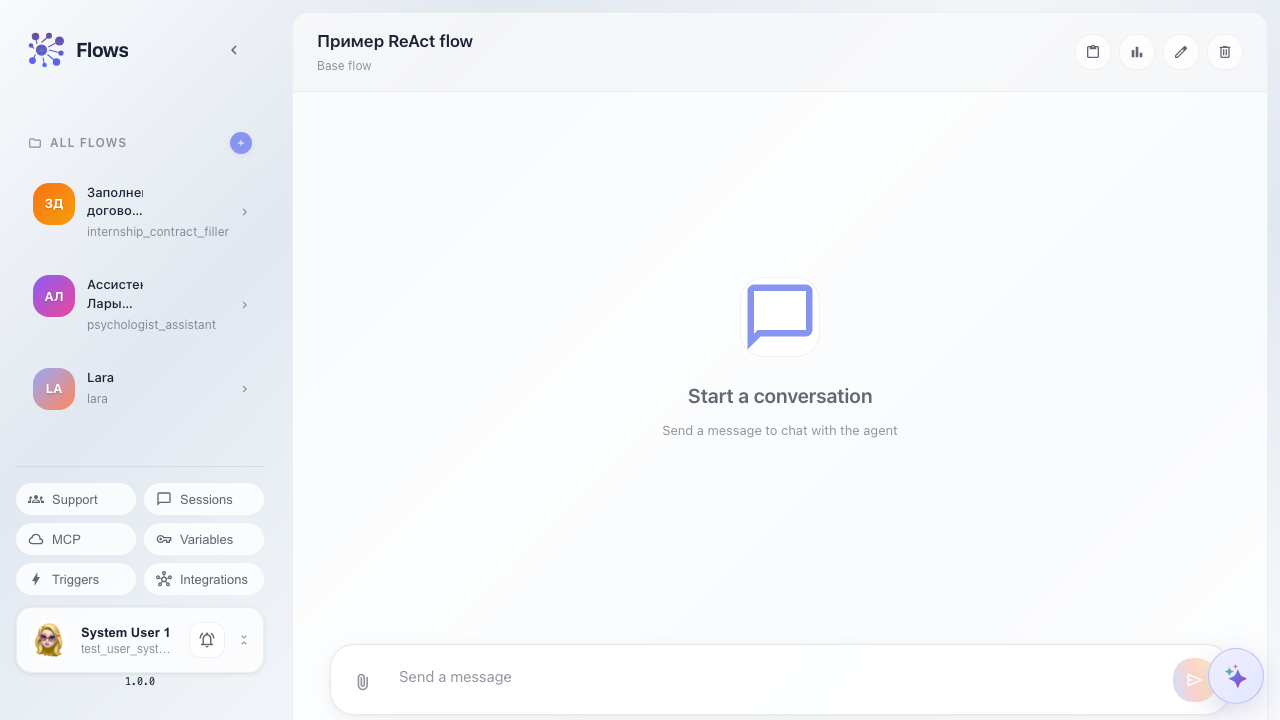Attach a file with paperclip icon
The height and width of the screenshot is (720, 1280).
[x=363, y=681]
